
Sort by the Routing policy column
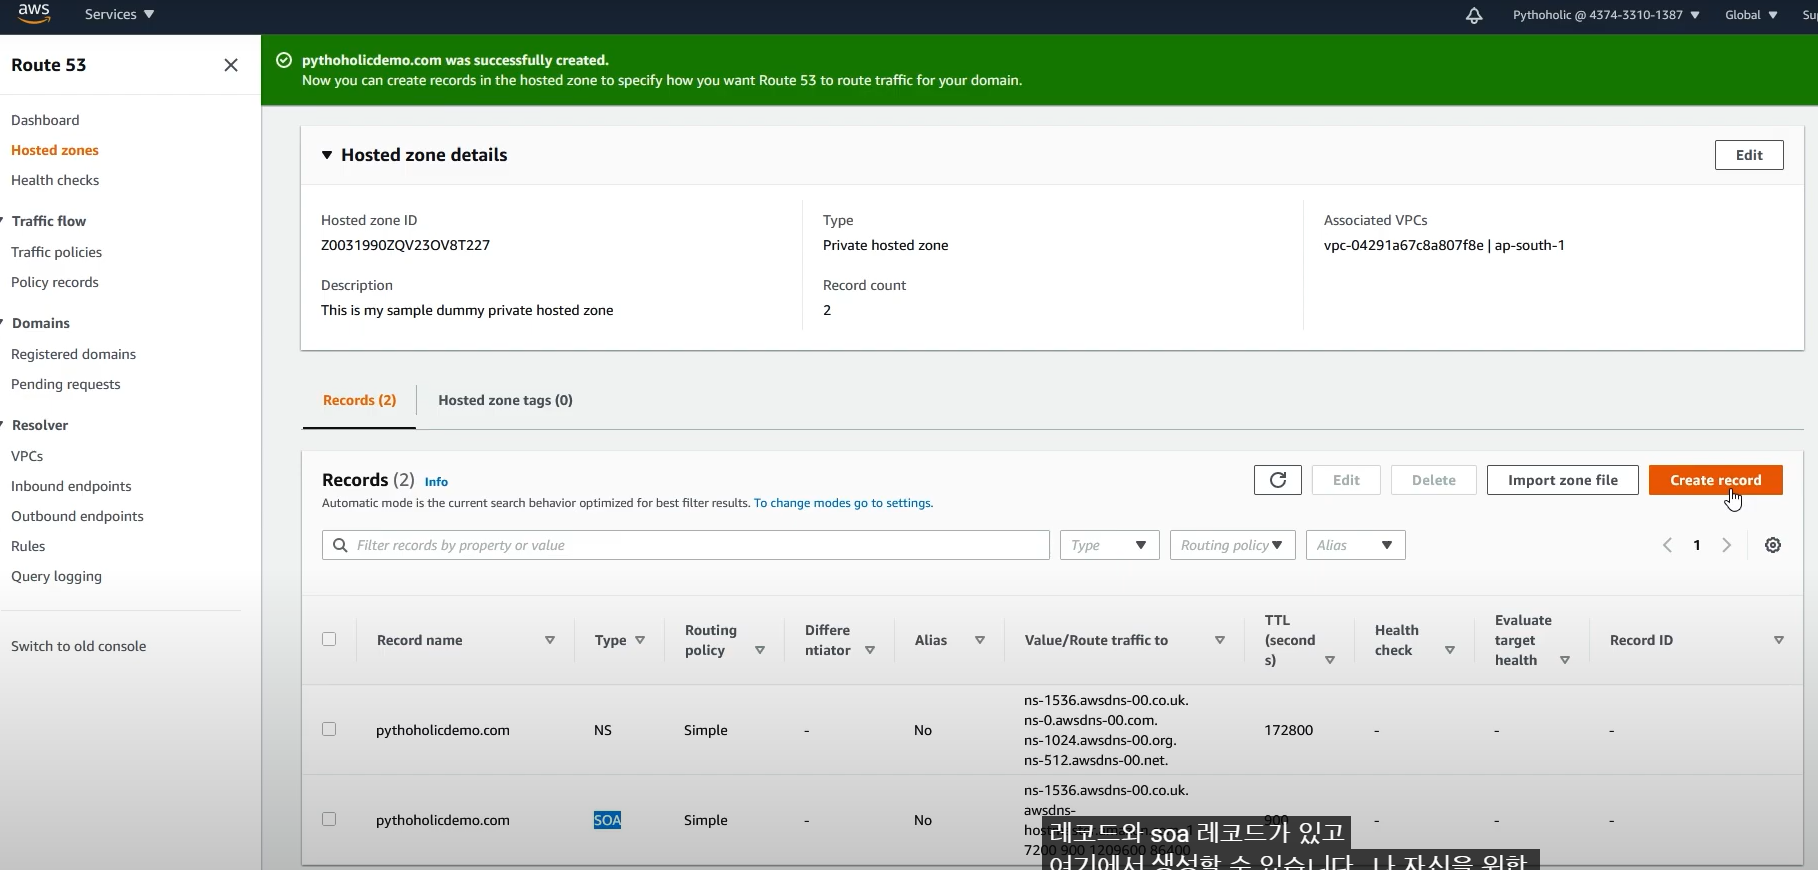(760, 650)
